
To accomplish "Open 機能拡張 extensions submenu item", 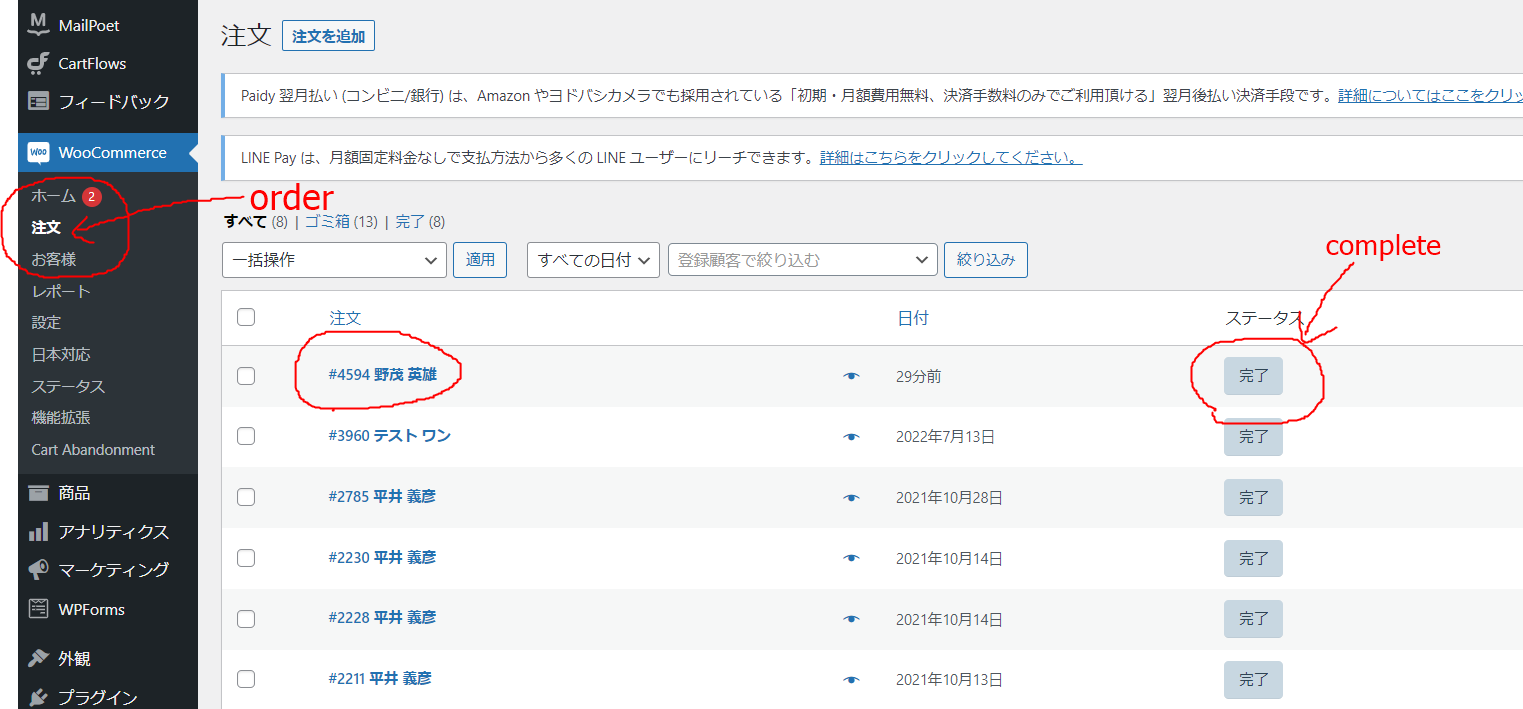I will (61, 417).
